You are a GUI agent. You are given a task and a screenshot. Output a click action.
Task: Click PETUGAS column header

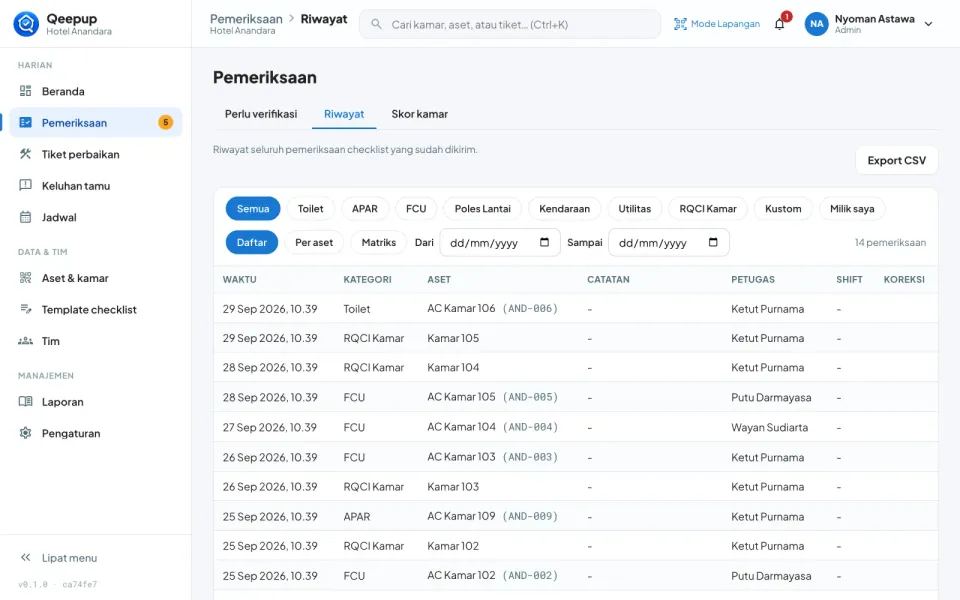tap(753, 279)
